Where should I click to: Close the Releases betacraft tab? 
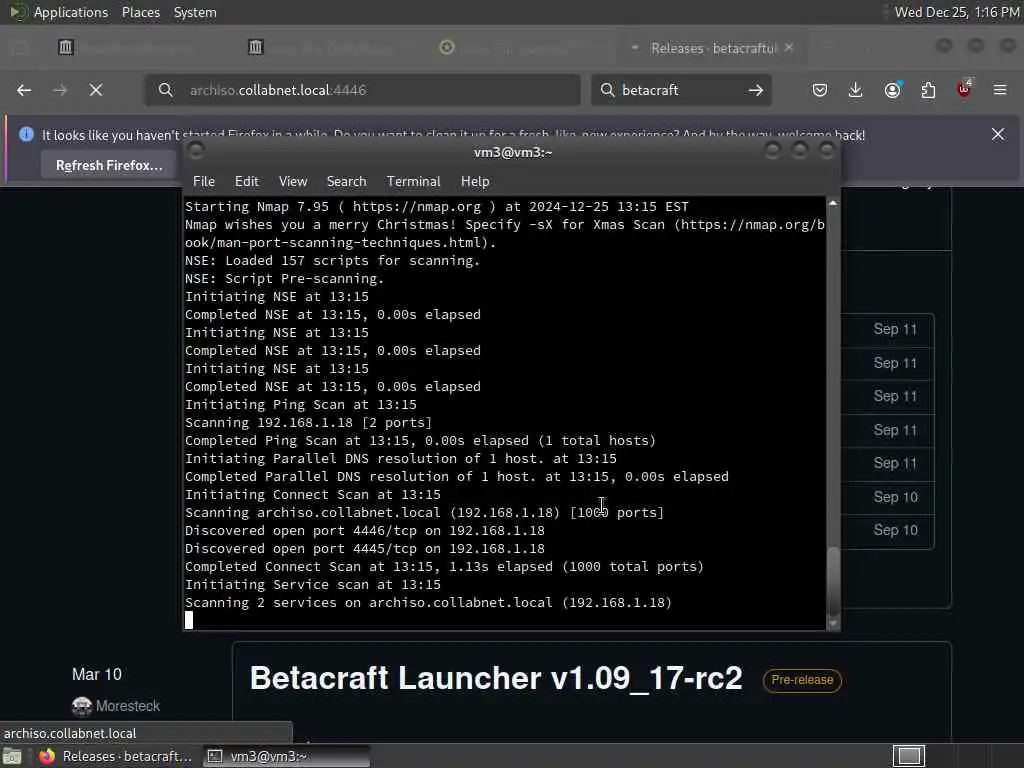tap(789, 48)
